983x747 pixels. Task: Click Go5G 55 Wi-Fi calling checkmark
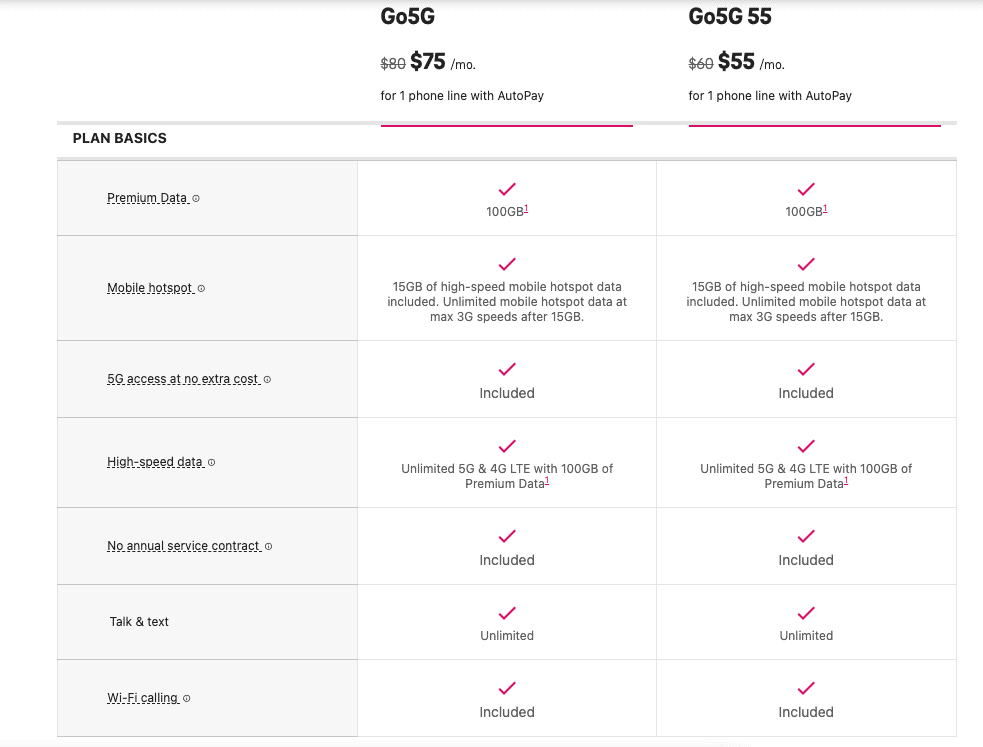(x=806, y=688)
